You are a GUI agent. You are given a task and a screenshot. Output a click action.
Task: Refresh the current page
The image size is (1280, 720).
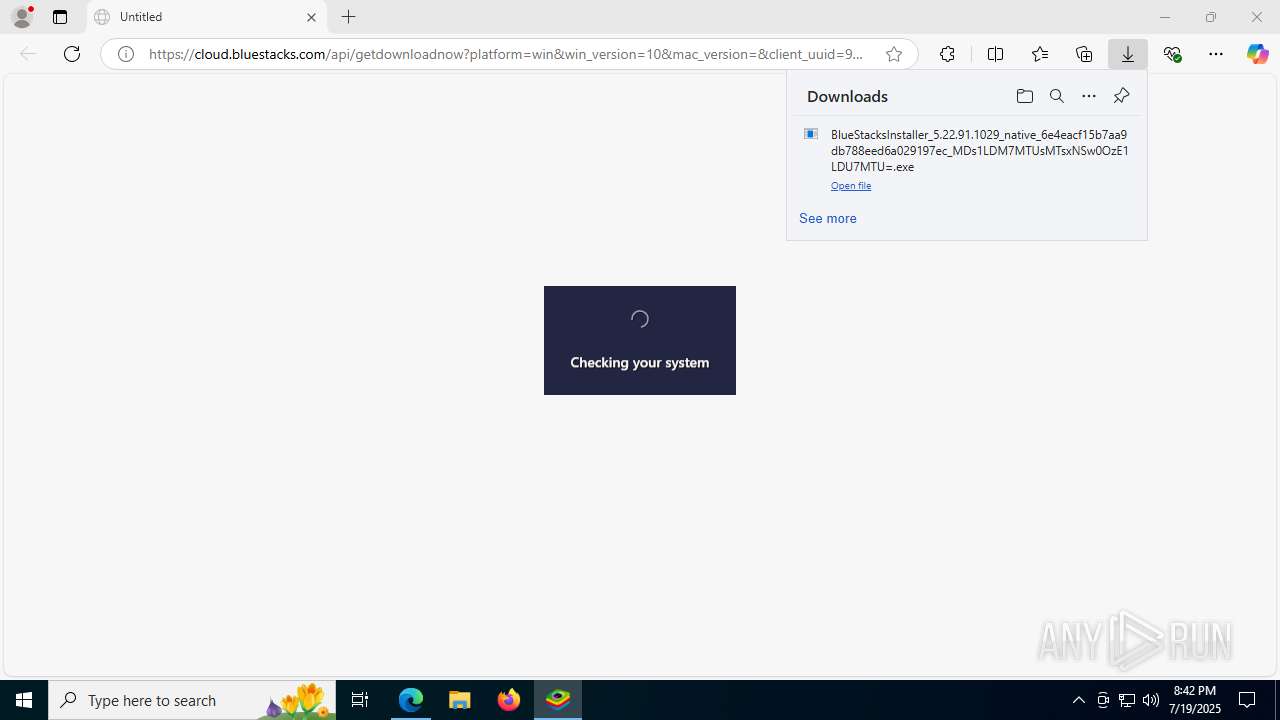(72, 54)
